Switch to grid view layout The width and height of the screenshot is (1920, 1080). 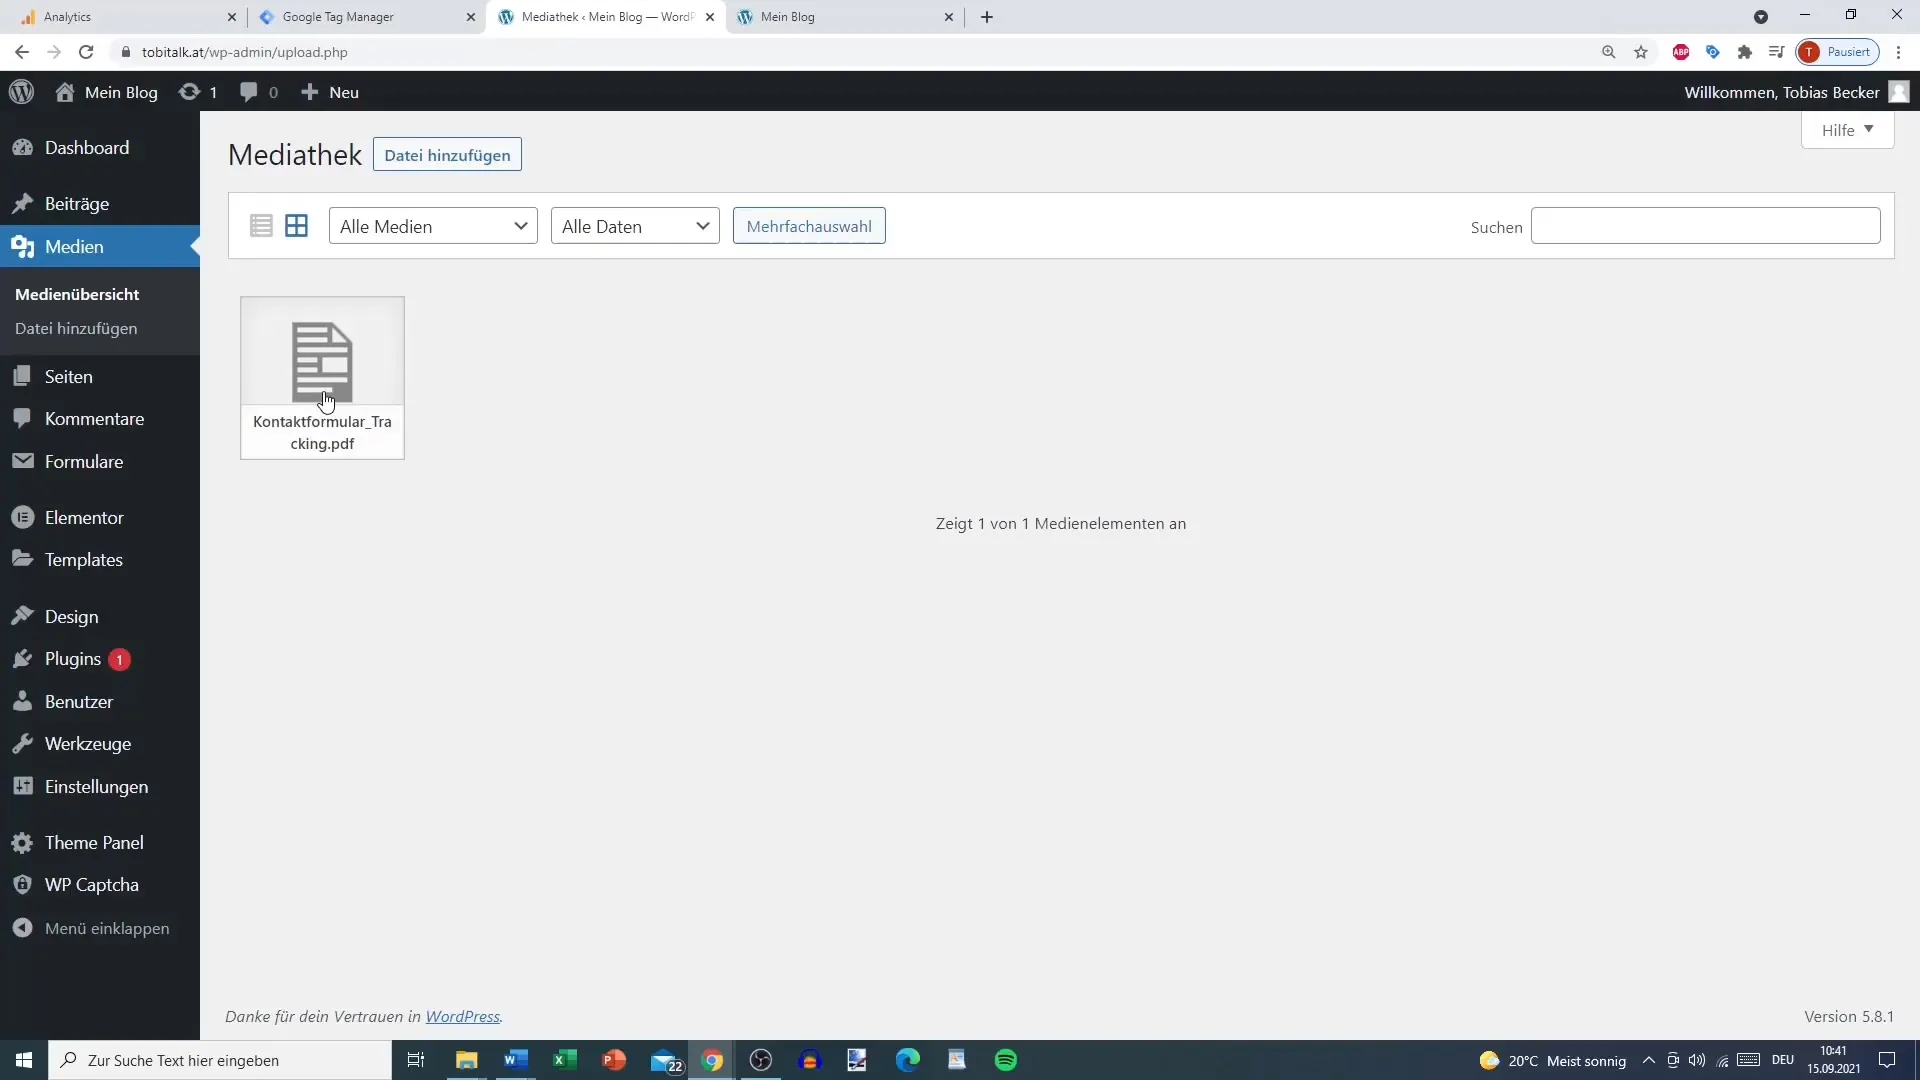(295, 225)
